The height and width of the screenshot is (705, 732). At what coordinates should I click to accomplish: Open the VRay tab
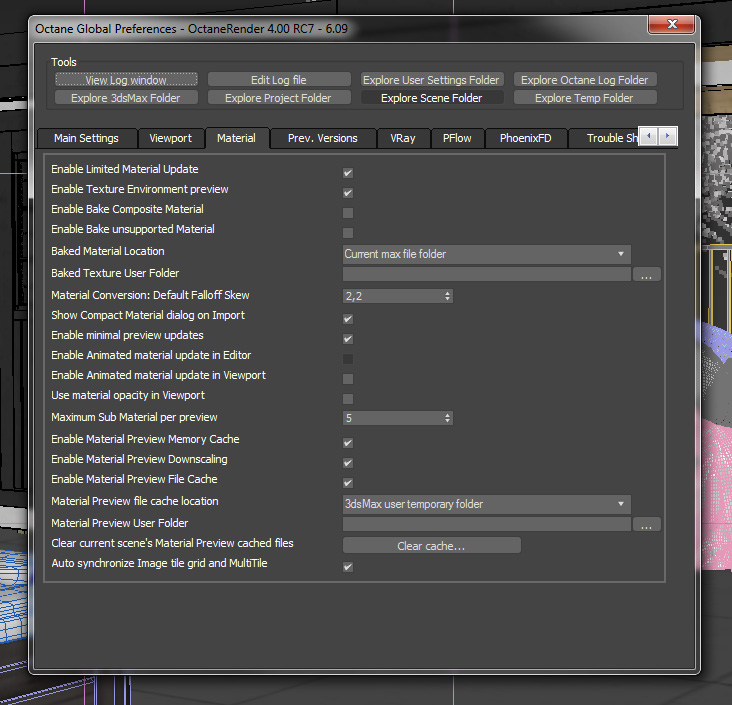pyautogui.click(x=403, y=138)
